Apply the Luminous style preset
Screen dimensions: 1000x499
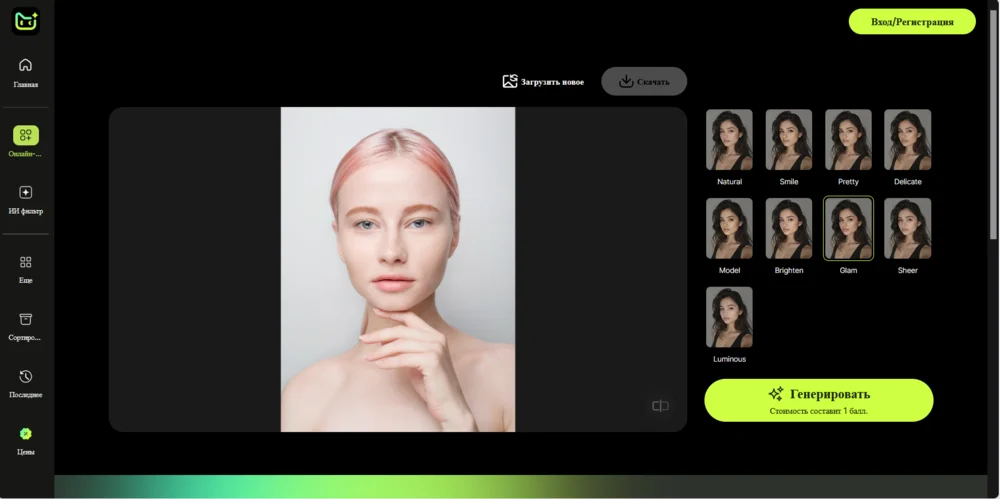[x=729, y=318]
